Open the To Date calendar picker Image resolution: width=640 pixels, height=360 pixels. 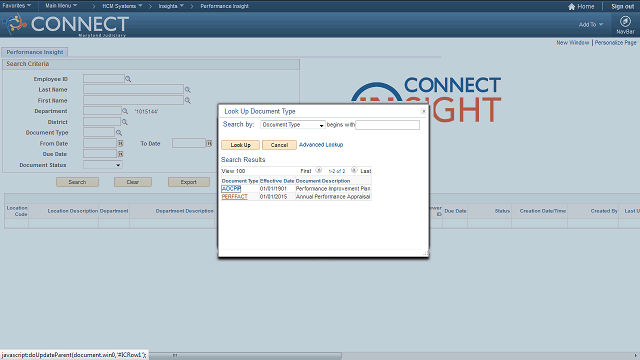[x=209, y=143]
